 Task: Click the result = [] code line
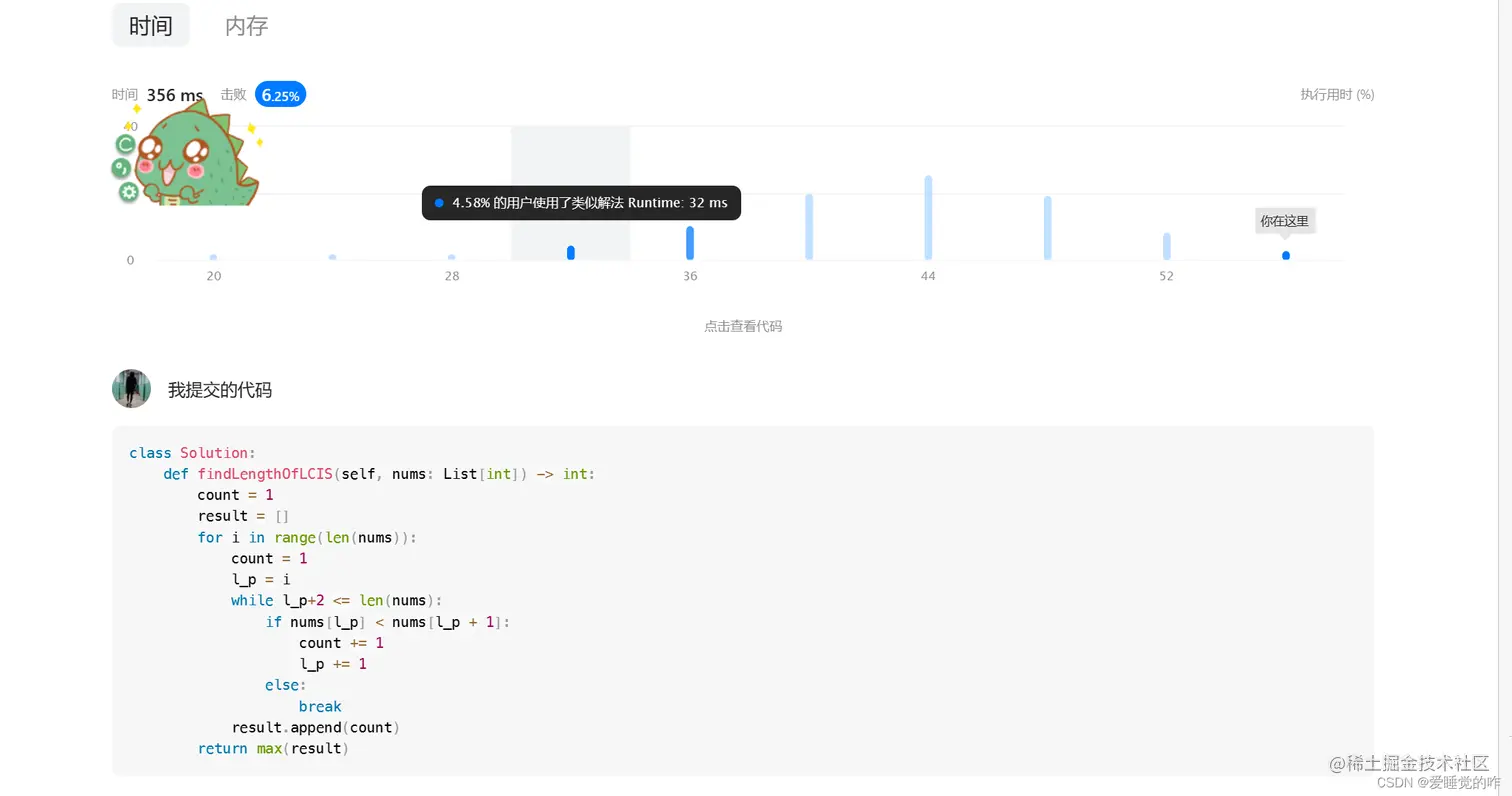point(243,516)
